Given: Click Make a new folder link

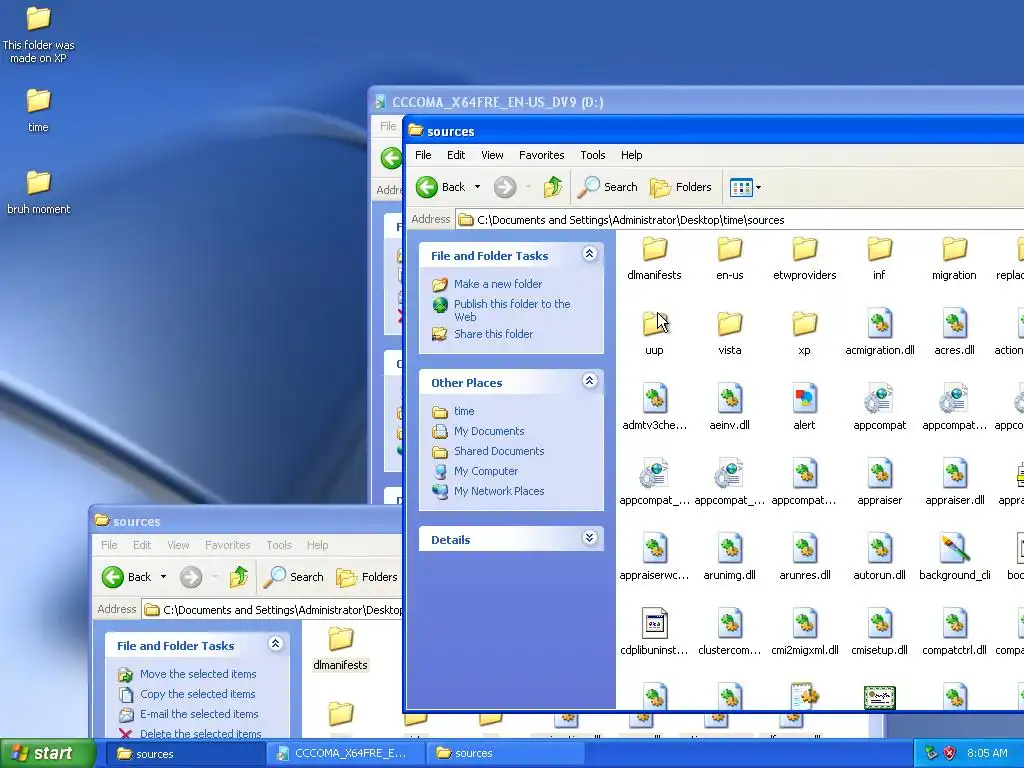Looking at the screenshot, I should [x=498, y=284].
